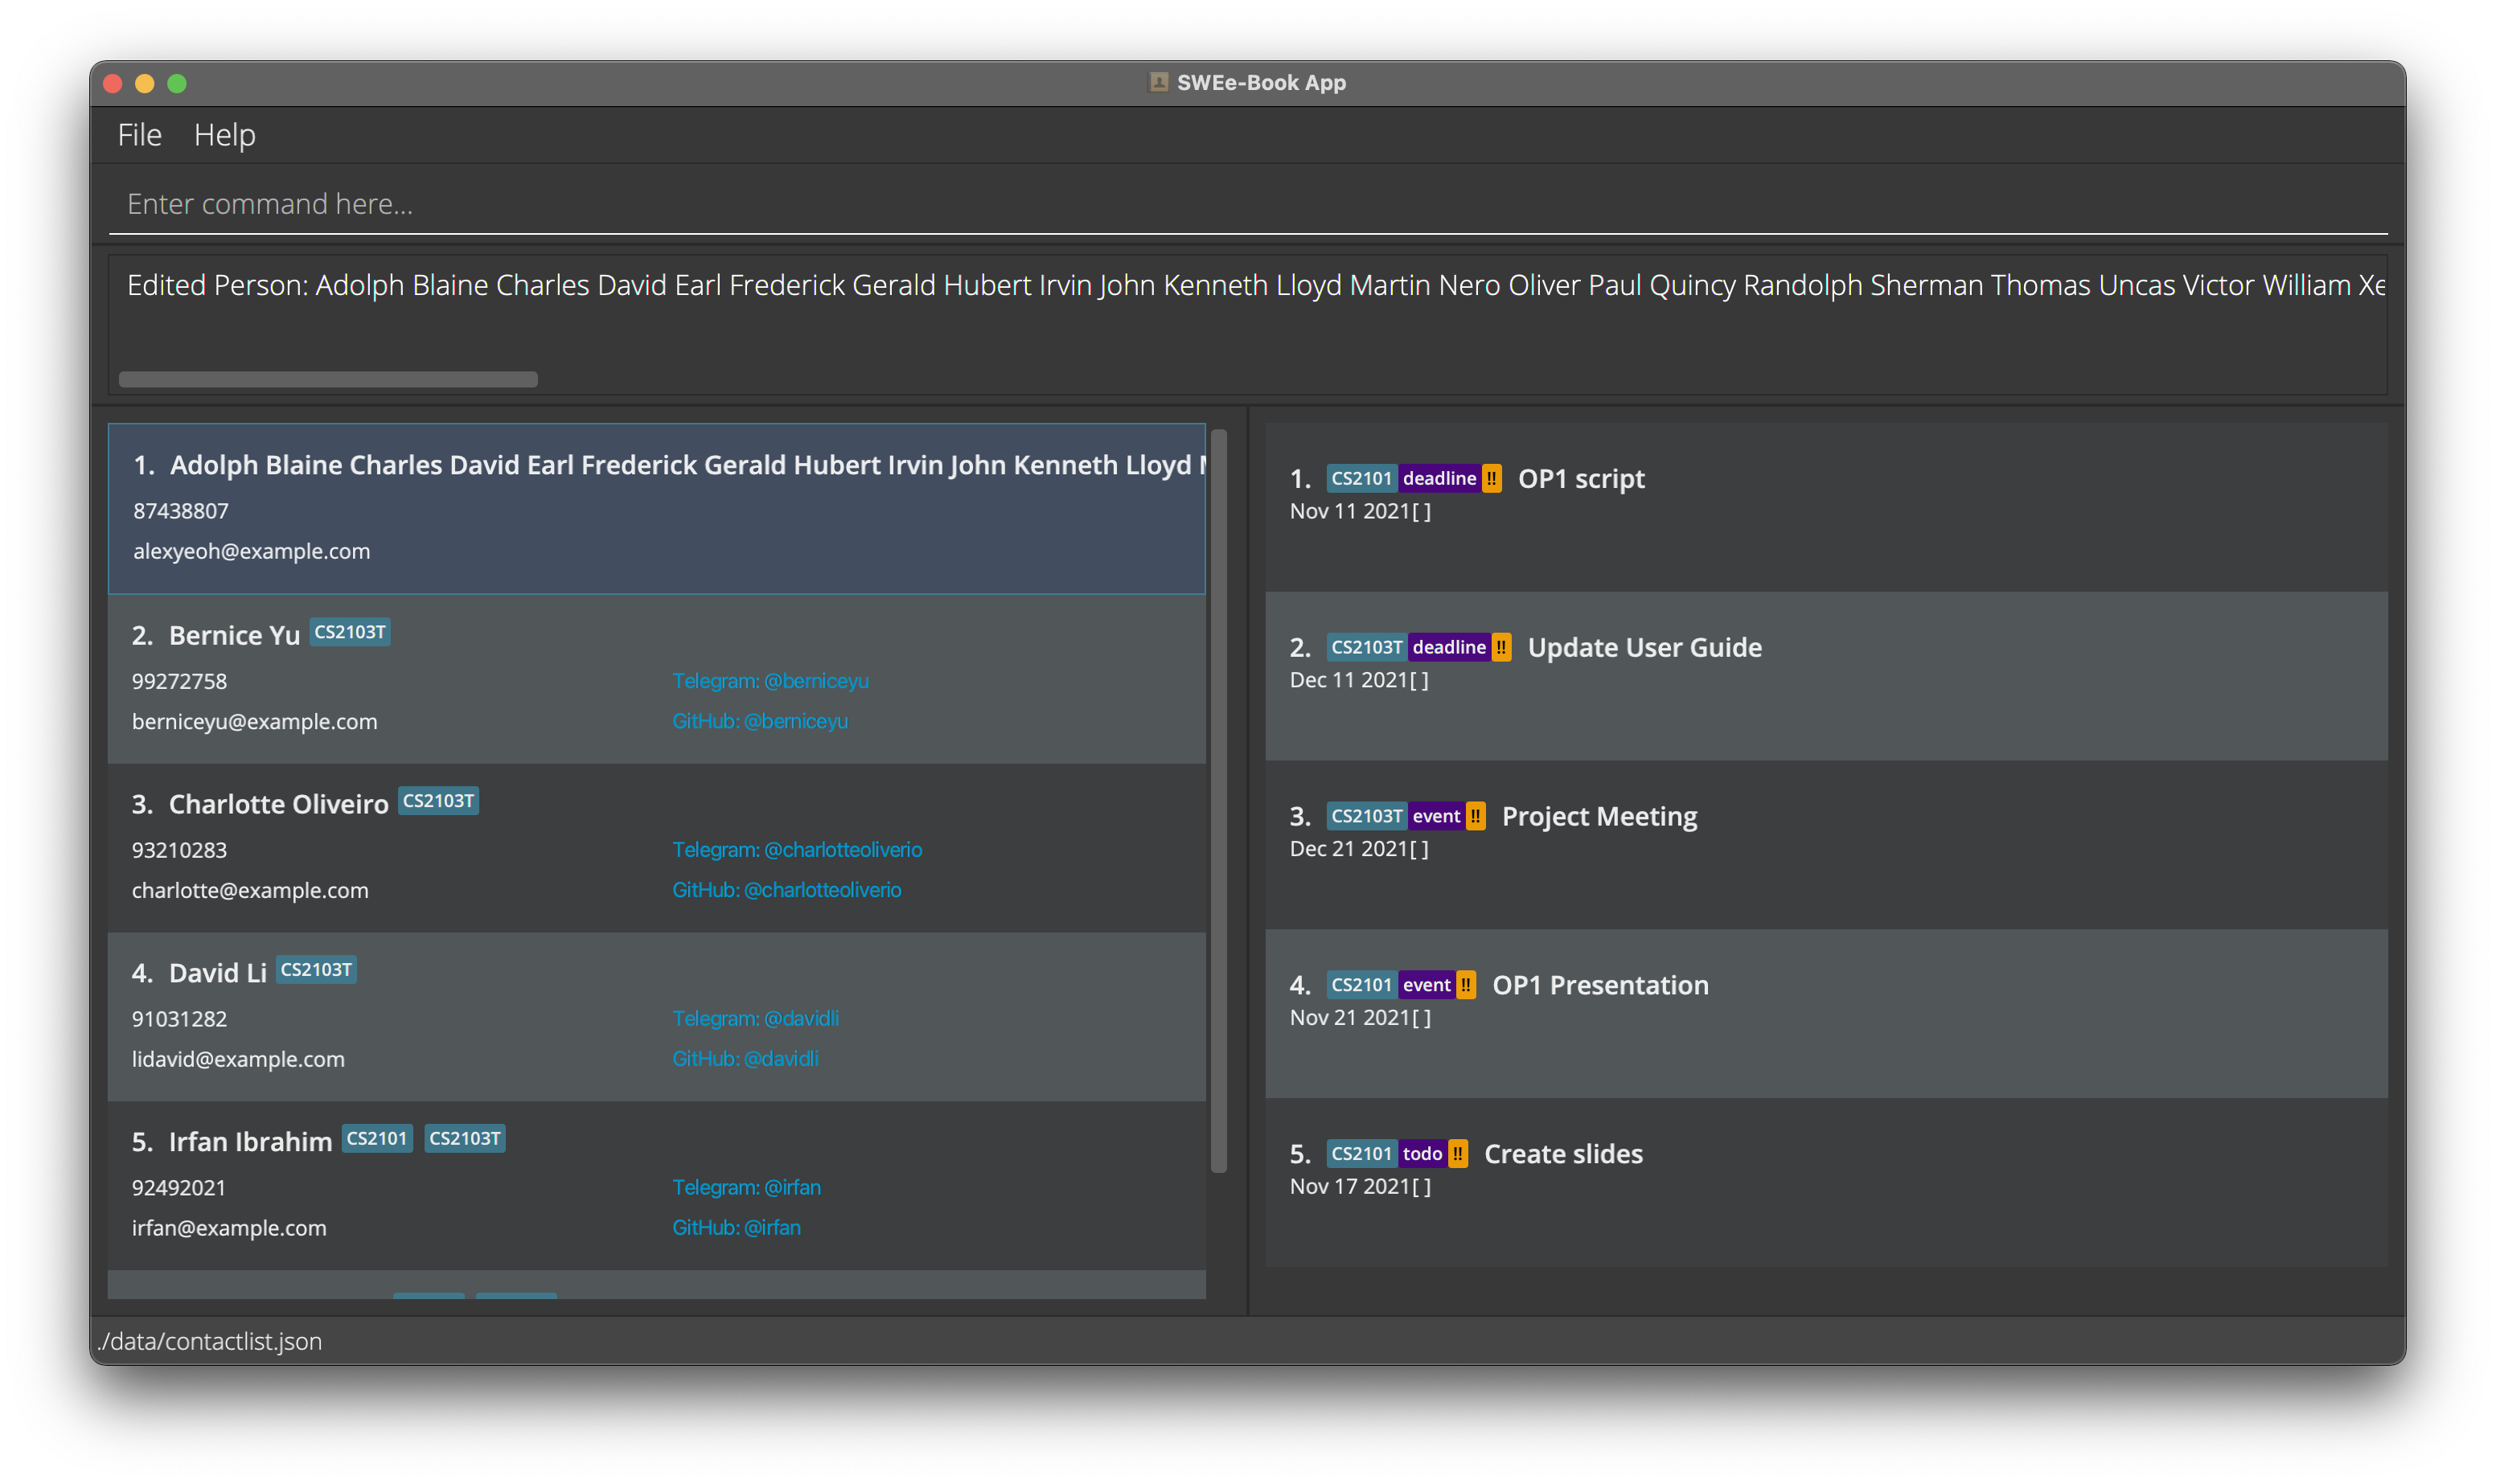Click priority icon on OP1 script task

click(1491, 478)
